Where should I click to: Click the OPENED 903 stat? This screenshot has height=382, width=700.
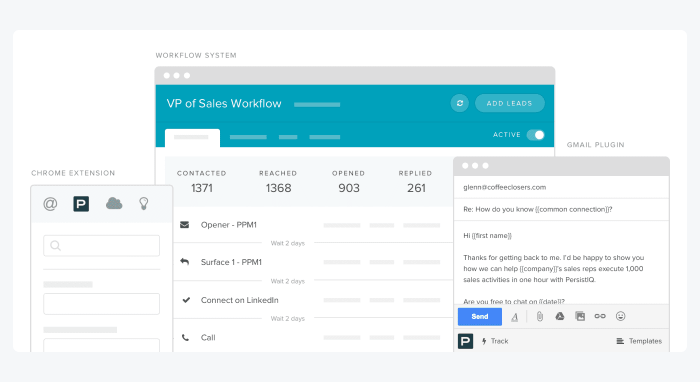(x=349, y=182)
